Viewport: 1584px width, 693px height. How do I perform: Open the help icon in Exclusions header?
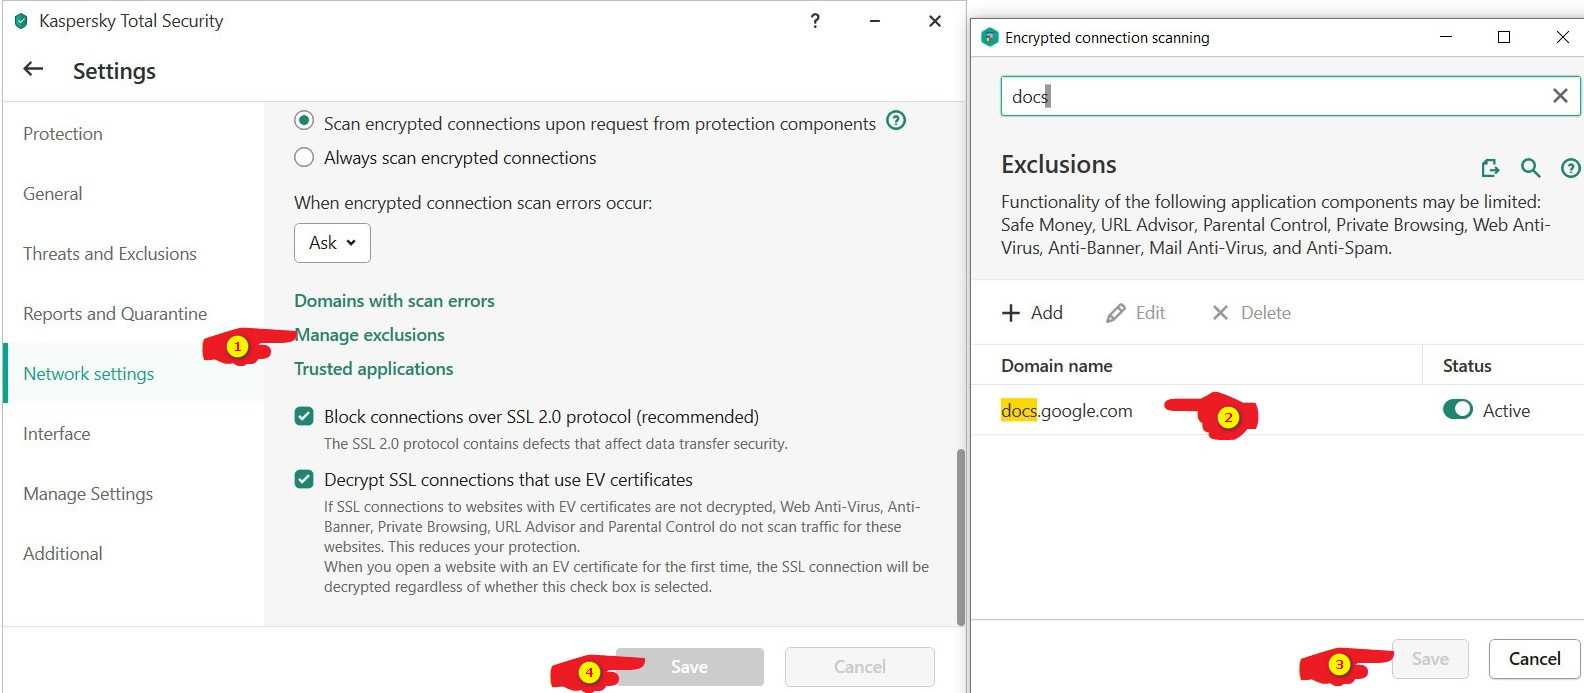tap(1570, 168)
